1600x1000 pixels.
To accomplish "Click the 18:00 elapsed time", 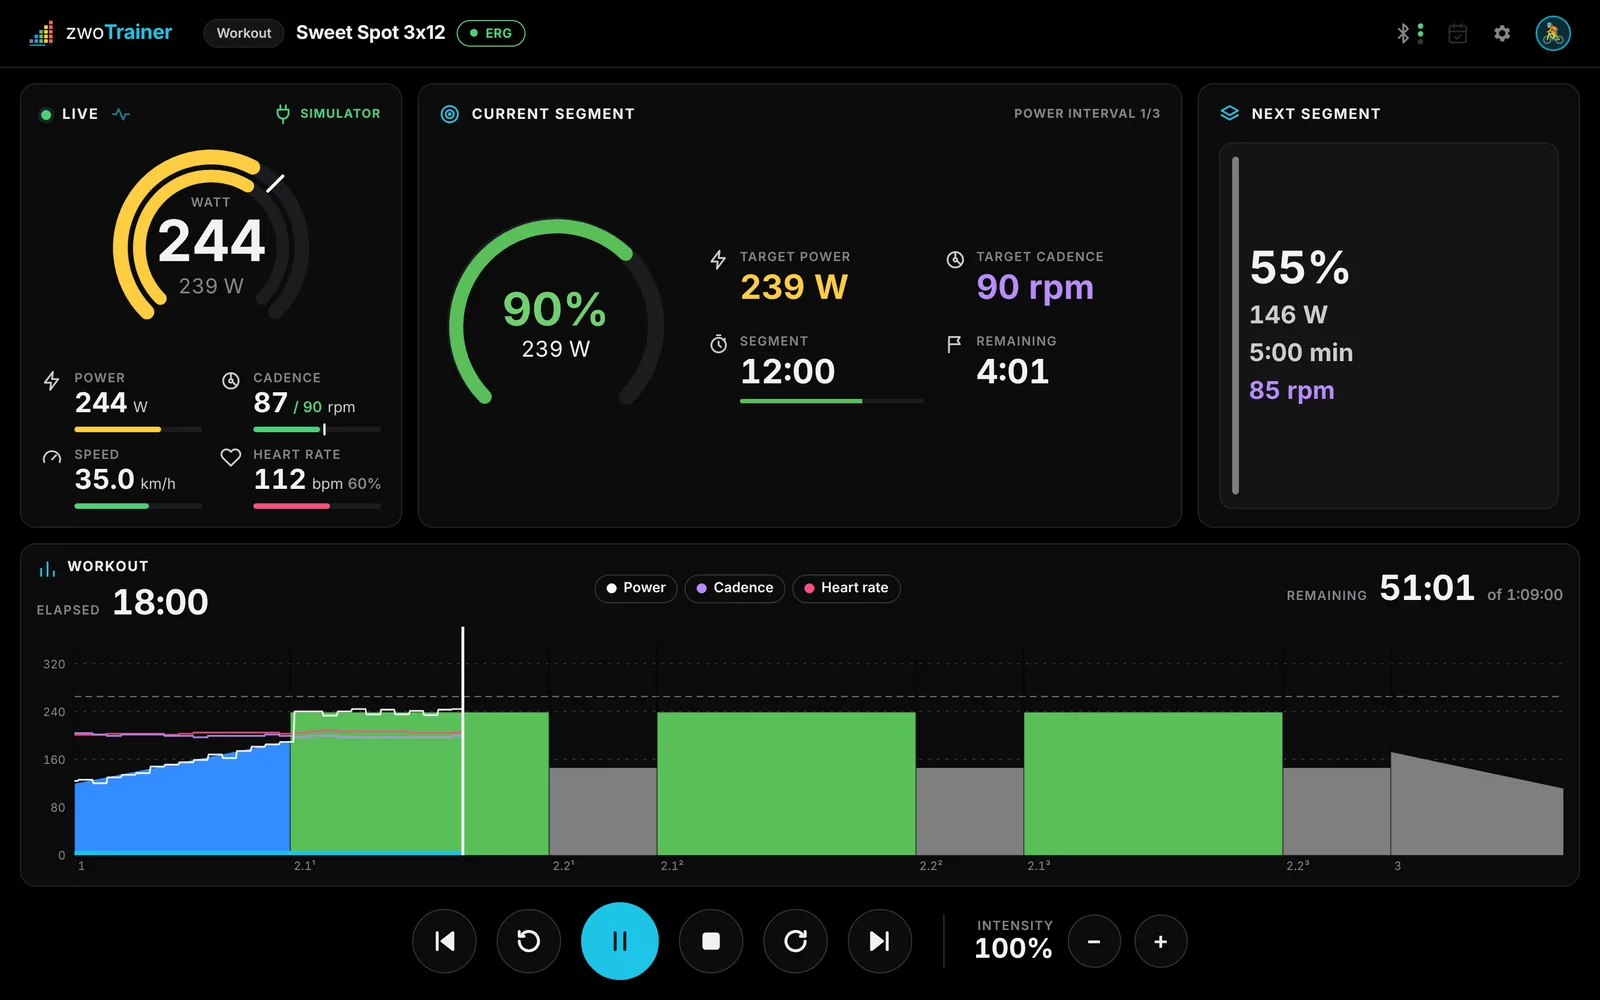I will 160,602.
